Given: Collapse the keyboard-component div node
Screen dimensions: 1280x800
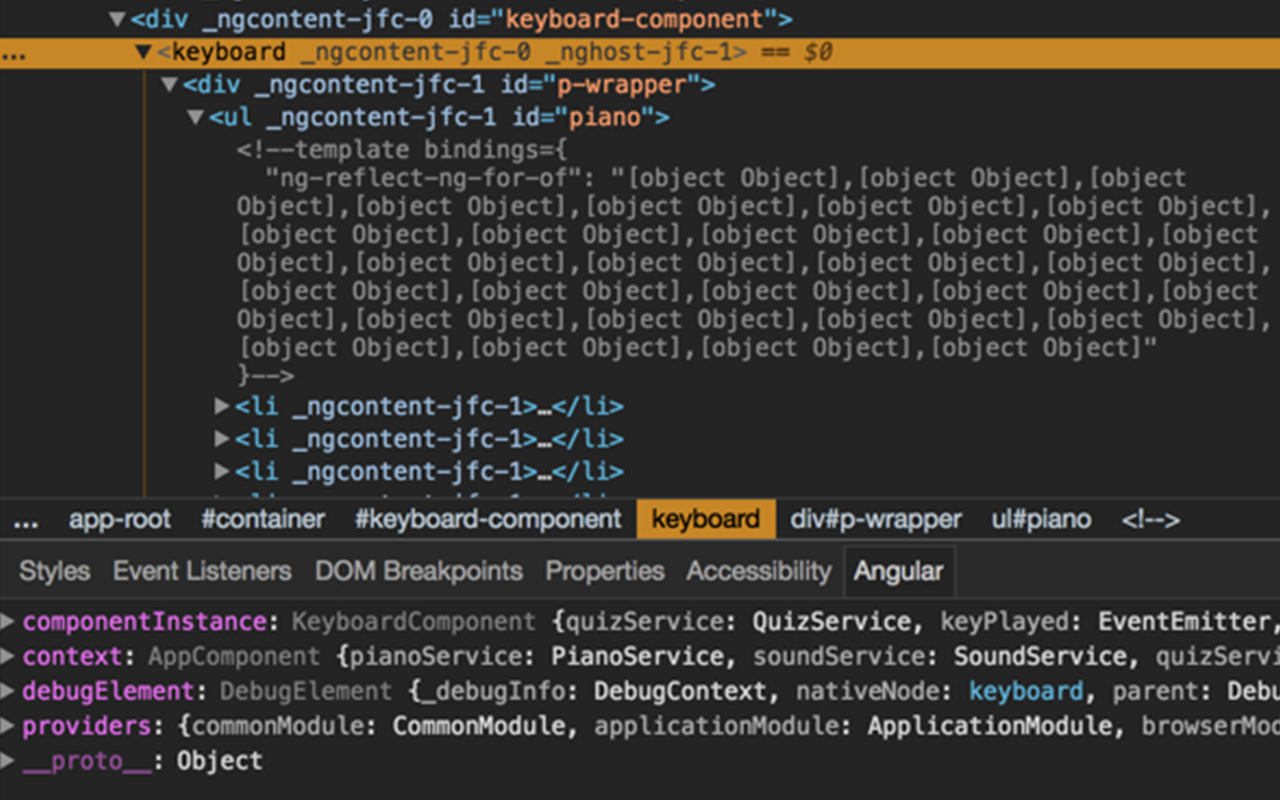Looking at the screenshot, I should (117, 19).
